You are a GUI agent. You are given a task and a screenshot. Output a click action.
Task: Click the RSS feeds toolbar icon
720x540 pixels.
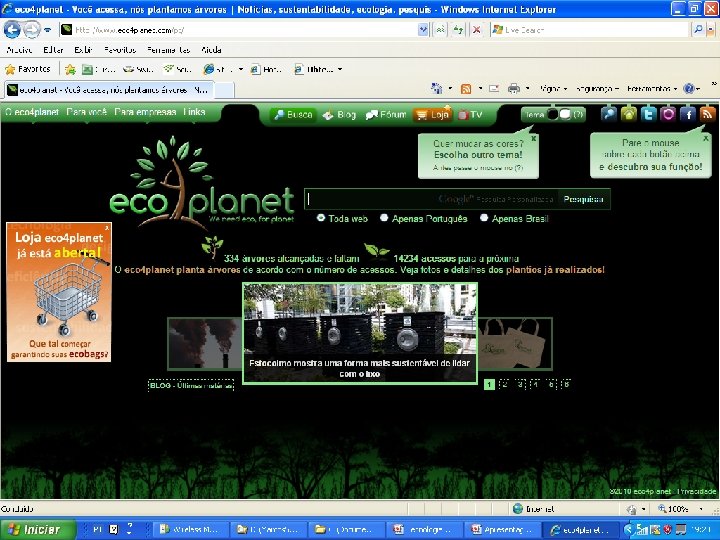[x=466, y=89]
